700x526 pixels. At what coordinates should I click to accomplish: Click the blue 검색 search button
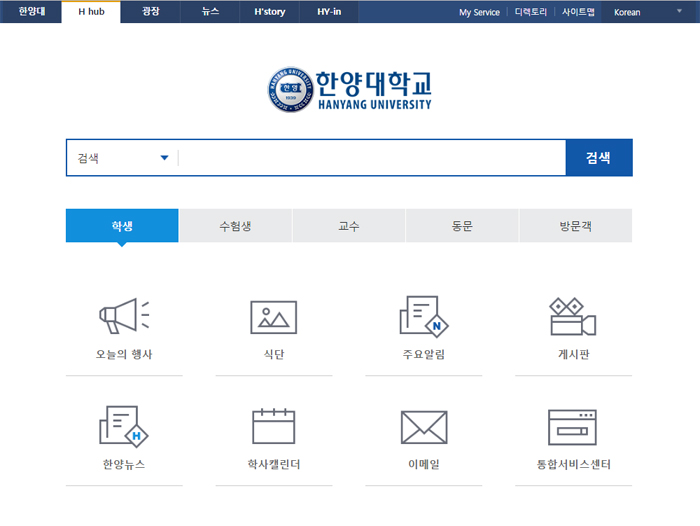click(599, 158)
